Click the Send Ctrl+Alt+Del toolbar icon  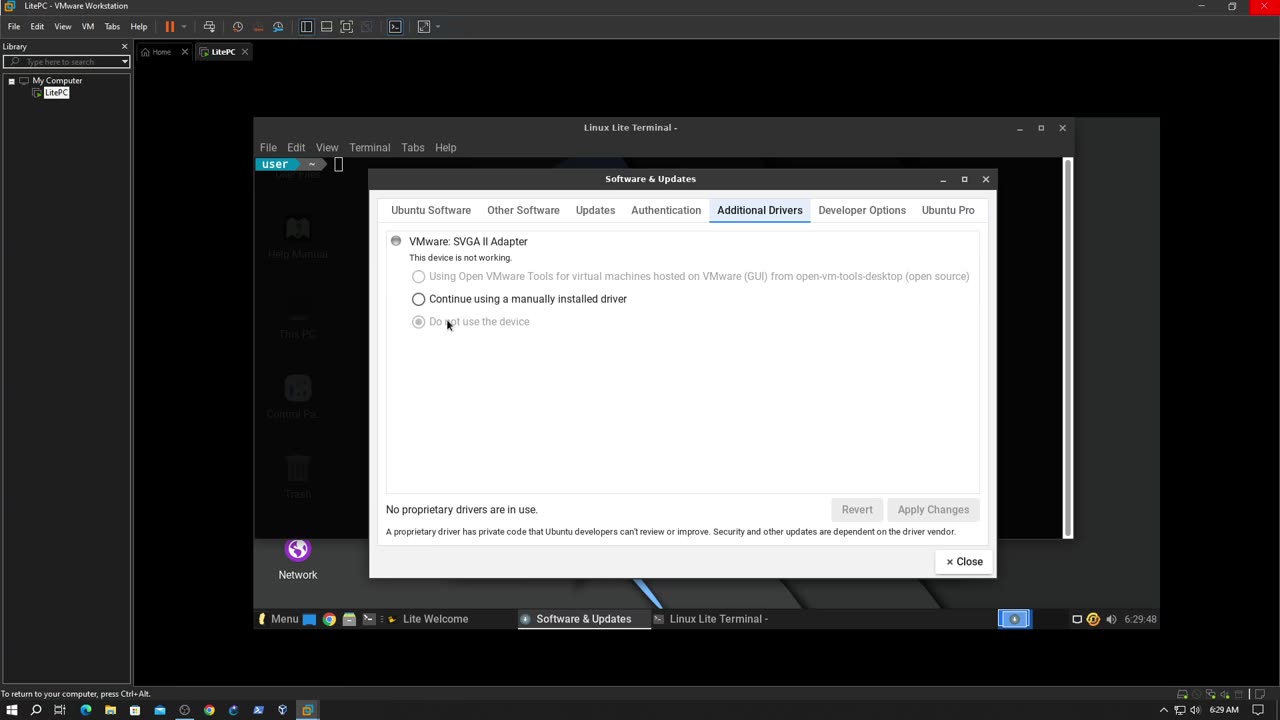click(209, 27)
